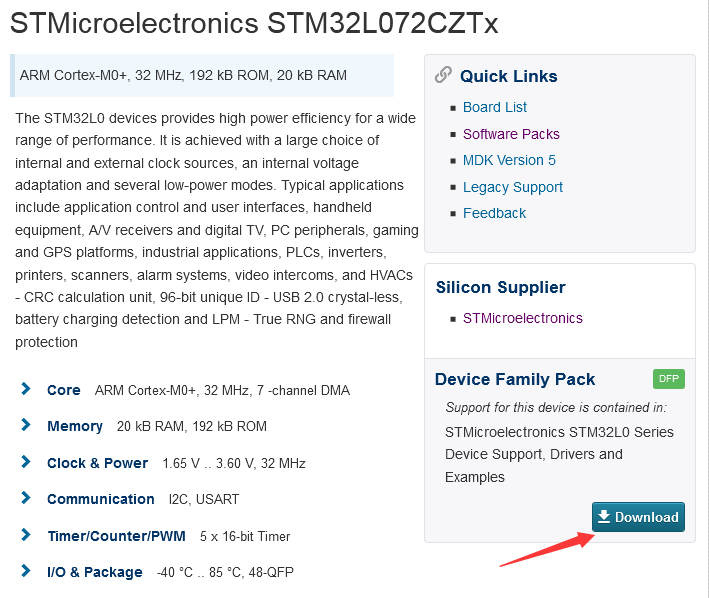The height and width of the screenshot is (598, 709).
Task: Click the Timer/Counter/PWM heading label
Action: (x=117, y=536)
